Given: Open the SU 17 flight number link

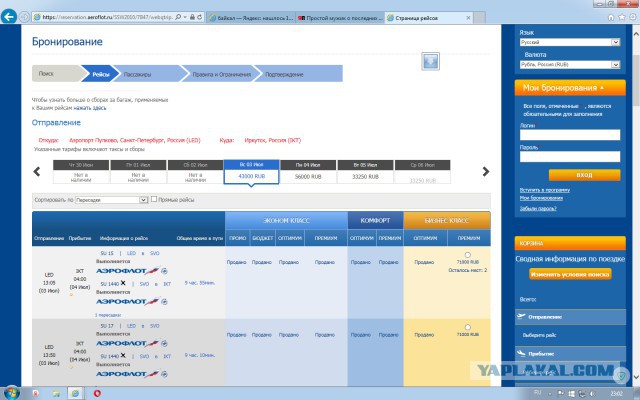Looking at the screenshot, I should (x=107, y=326).
